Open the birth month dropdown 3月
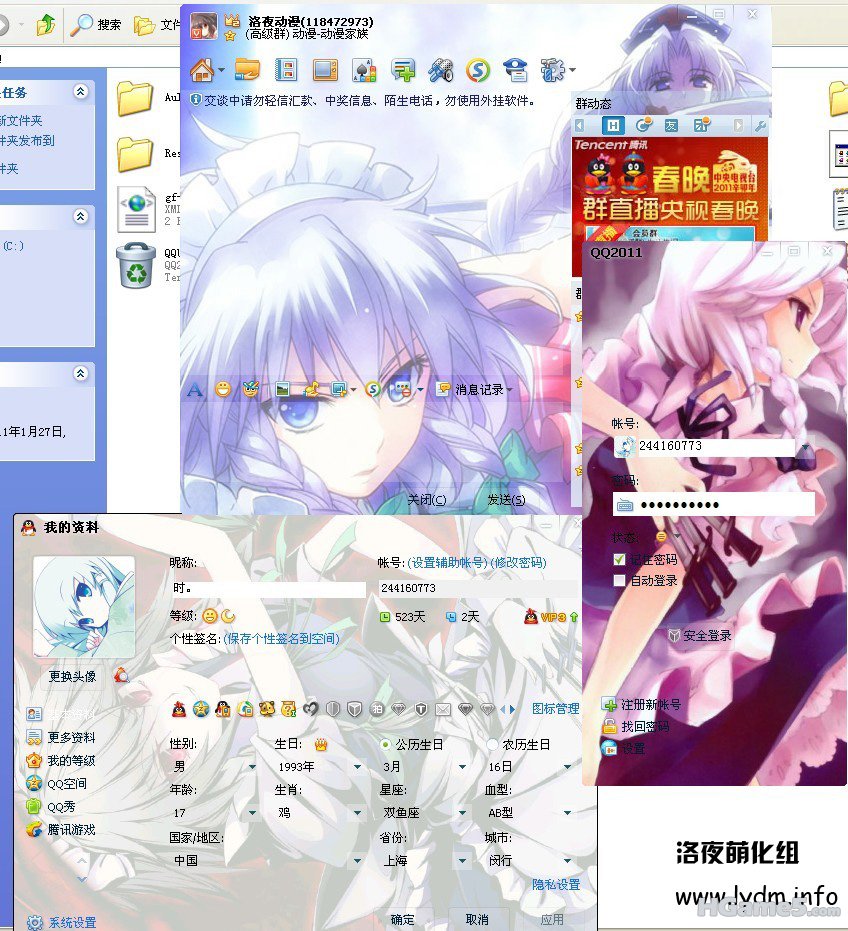 click(x=462, y=767)
